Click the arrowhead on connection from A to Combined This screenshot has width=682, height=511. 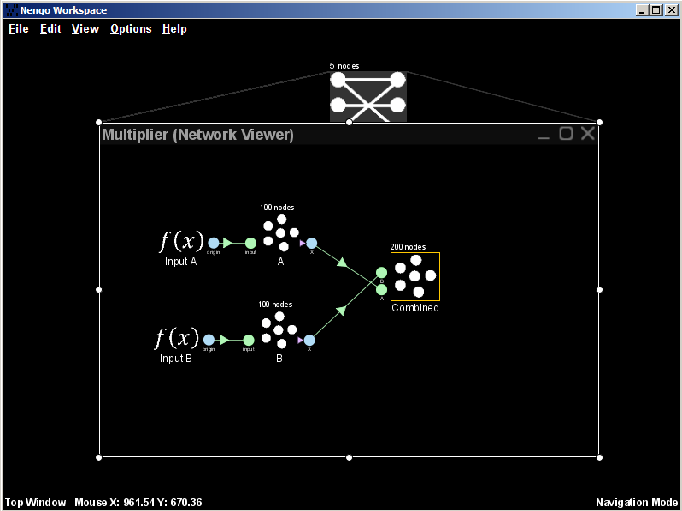(x=342, y=262)
